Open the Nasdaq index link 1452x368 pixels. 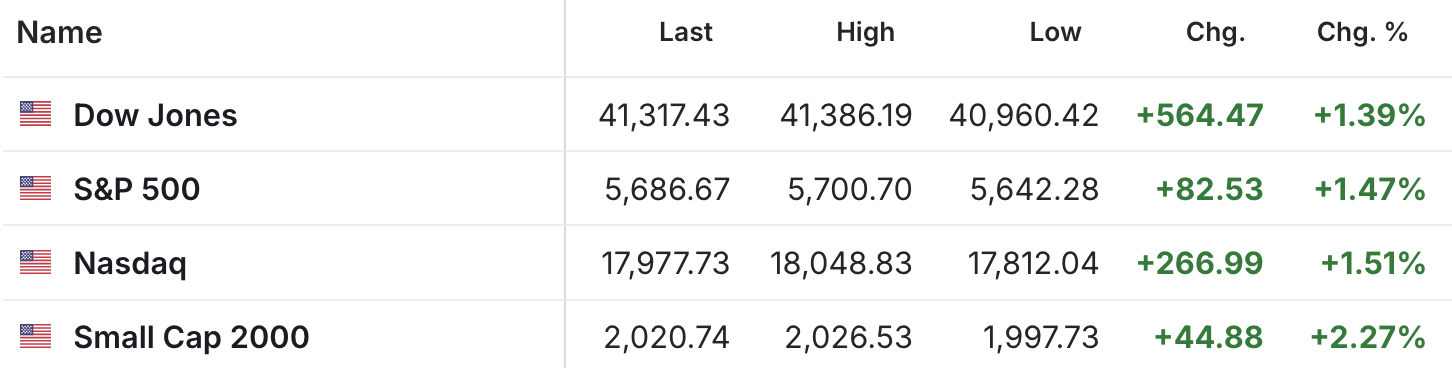click(x=130, y=264)
